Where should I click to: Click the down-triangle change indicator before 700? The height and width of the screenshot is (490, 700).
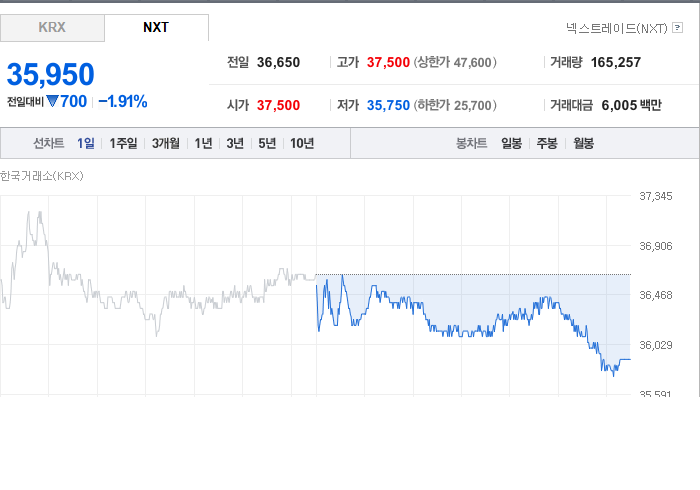pyautogui.click(x=53, y=102)
